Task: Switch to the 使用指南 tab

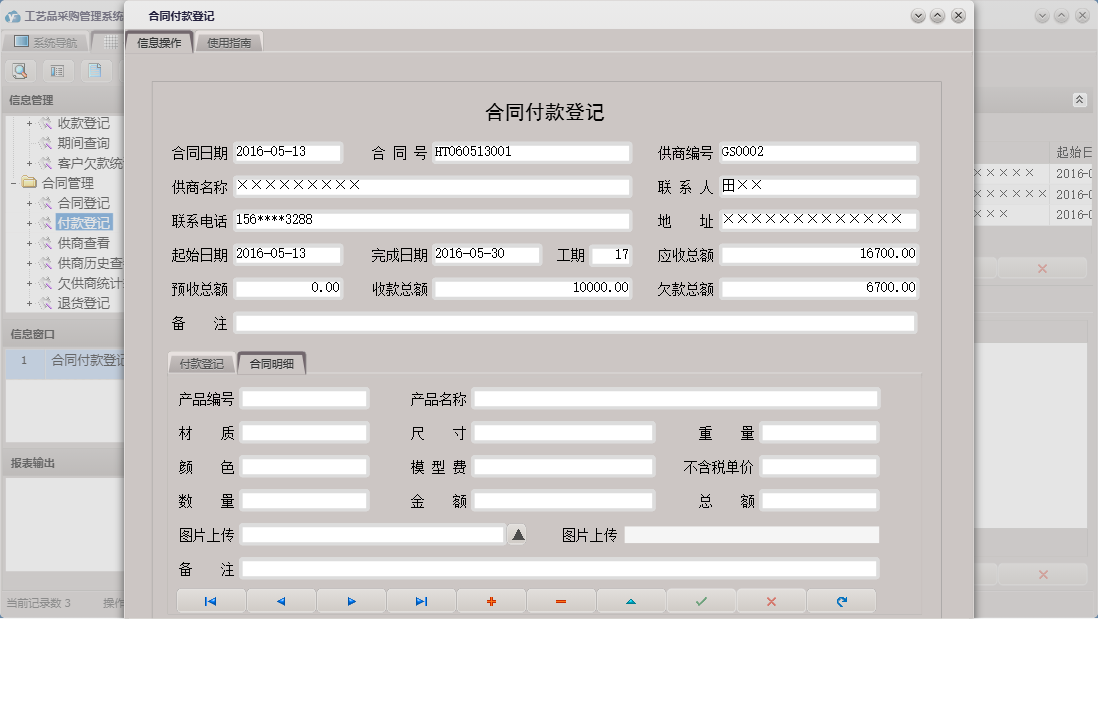Action: [229, 42]
